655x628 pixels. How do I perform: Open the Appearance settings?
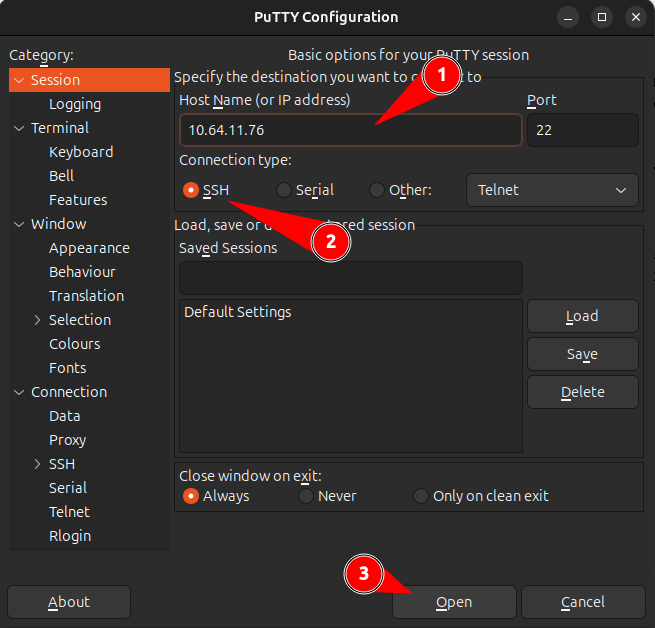tap(89, 248)
